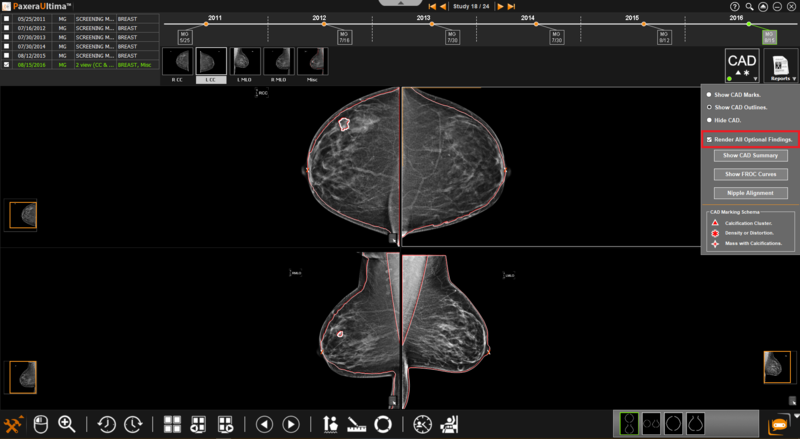
Task: Tick the 05/25/2011 study checkbox
Action: [7, 20]
